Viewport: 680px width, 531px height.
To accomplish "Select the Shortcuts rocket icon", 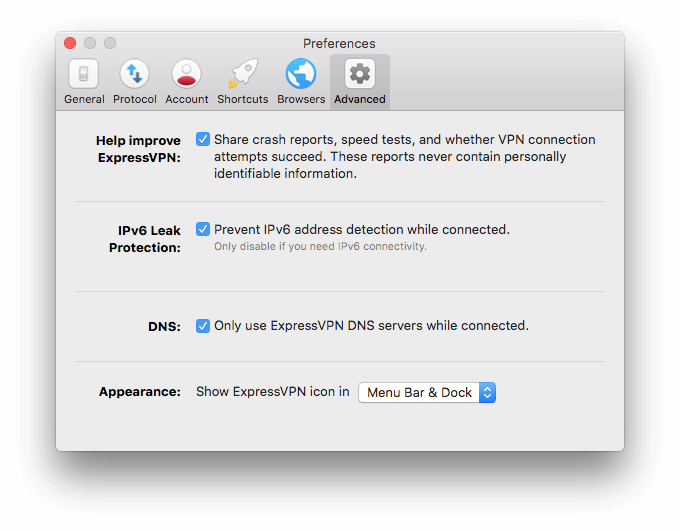I will [x=243, y=74].
